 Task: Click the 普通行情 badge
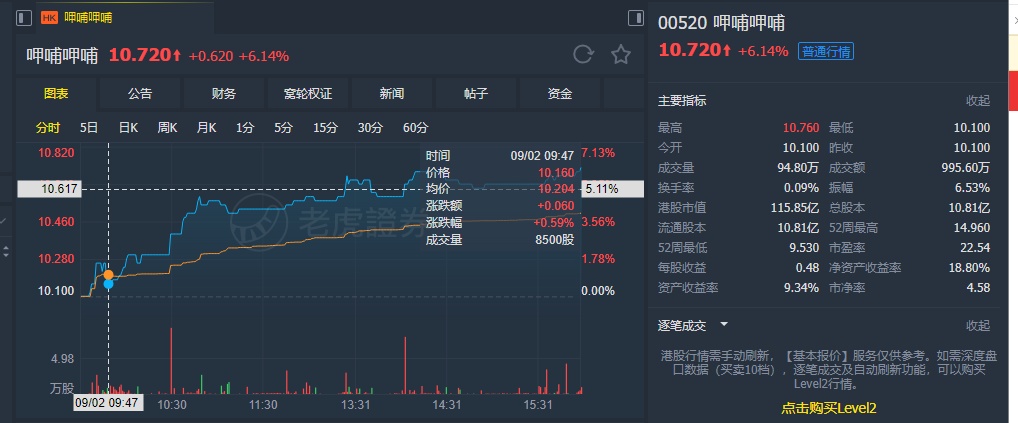point(826,51)
